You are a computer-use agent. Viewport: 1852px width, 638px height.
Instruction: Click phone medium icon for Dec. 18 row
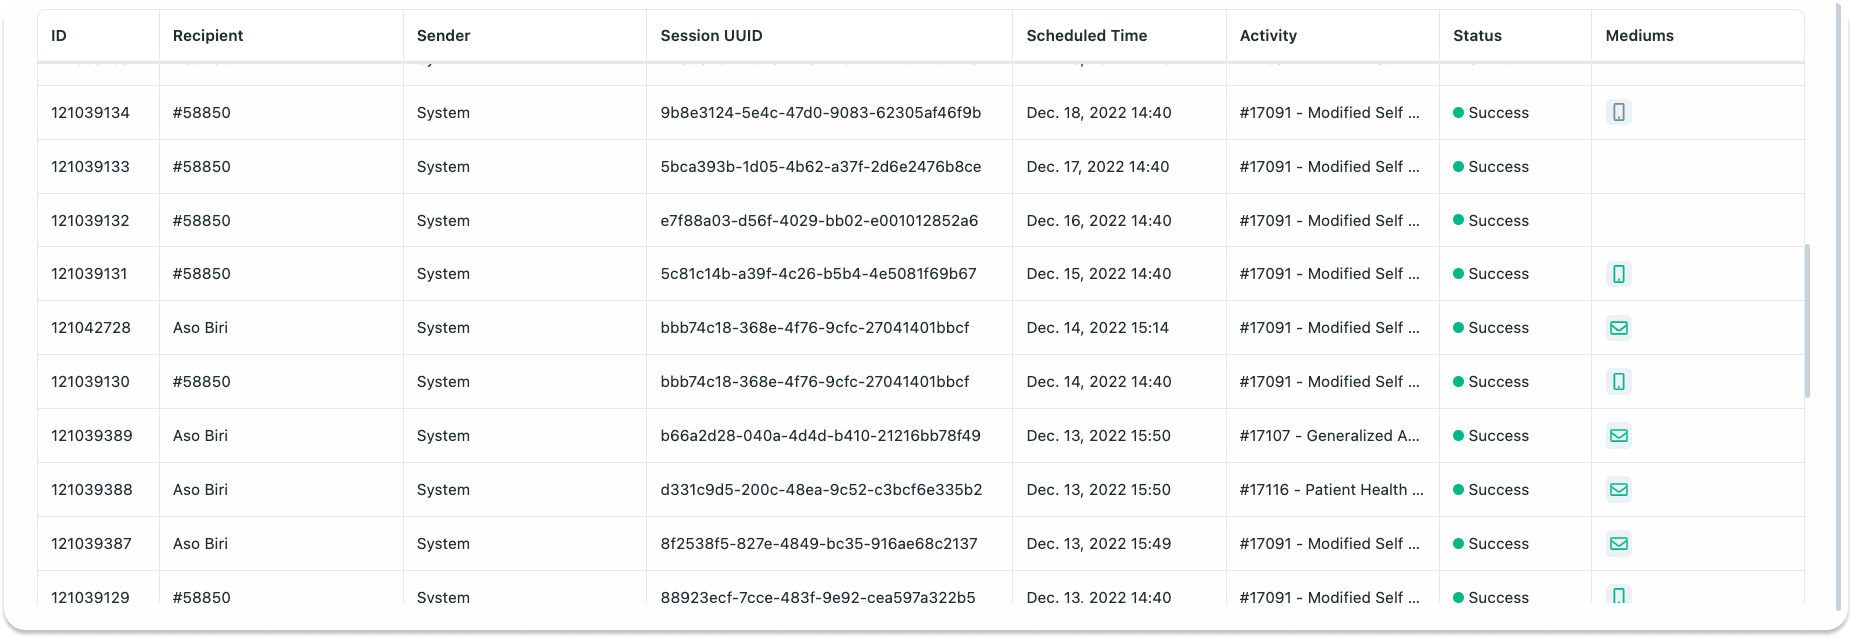1618,112
